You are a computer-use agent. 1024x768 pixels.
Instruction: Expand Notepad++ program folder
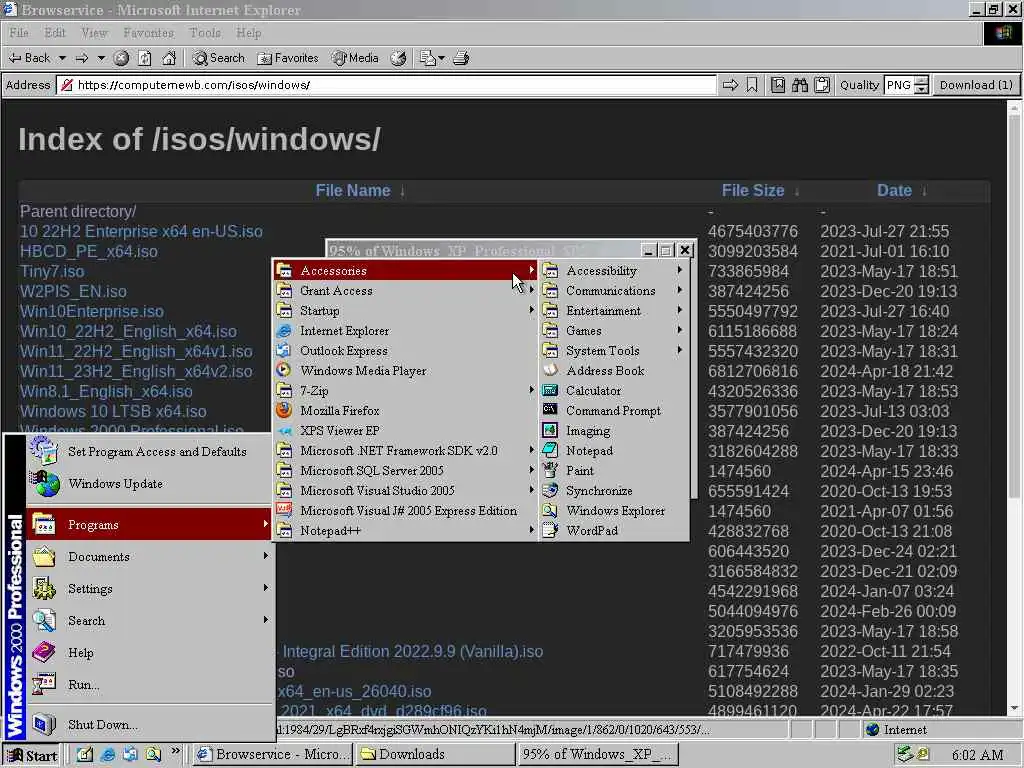405,531
